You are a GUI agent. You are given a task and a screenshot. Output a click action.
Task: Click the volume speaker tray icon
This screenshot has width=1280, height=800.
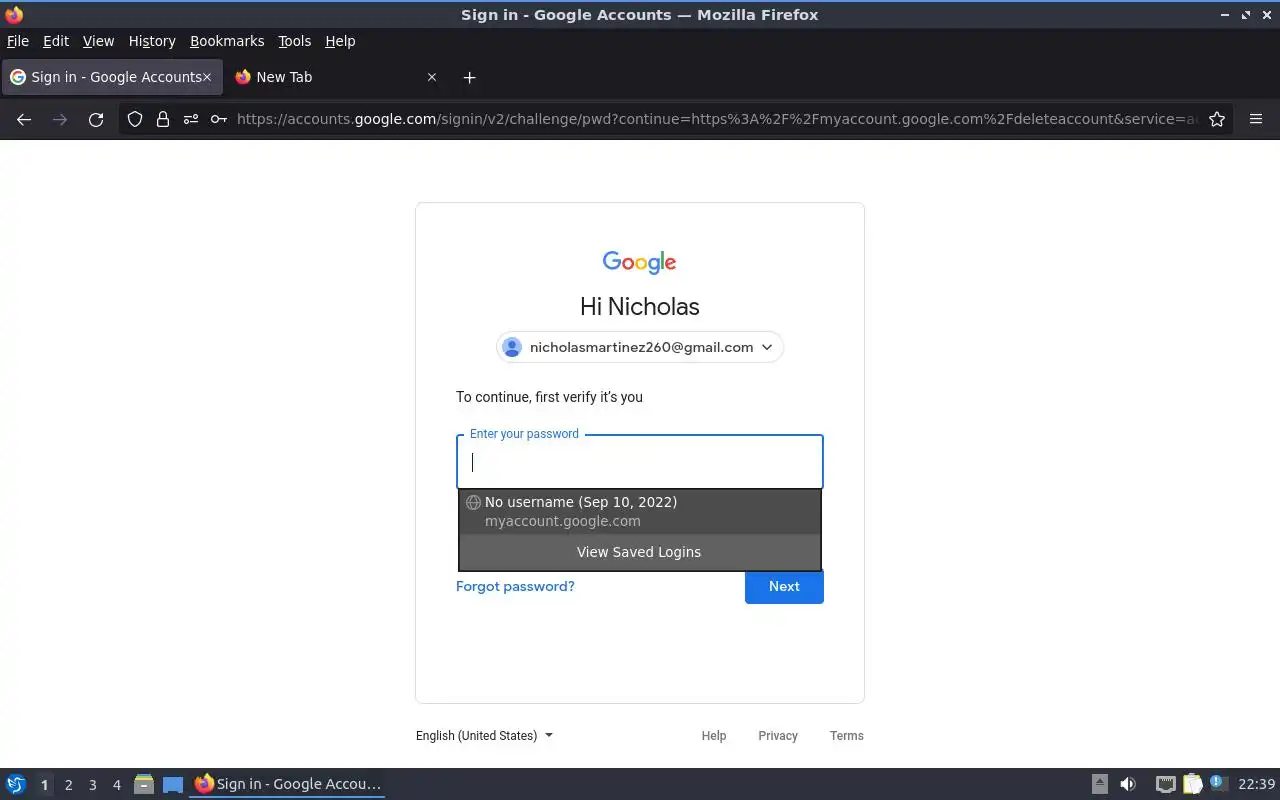pos(1128,784)
